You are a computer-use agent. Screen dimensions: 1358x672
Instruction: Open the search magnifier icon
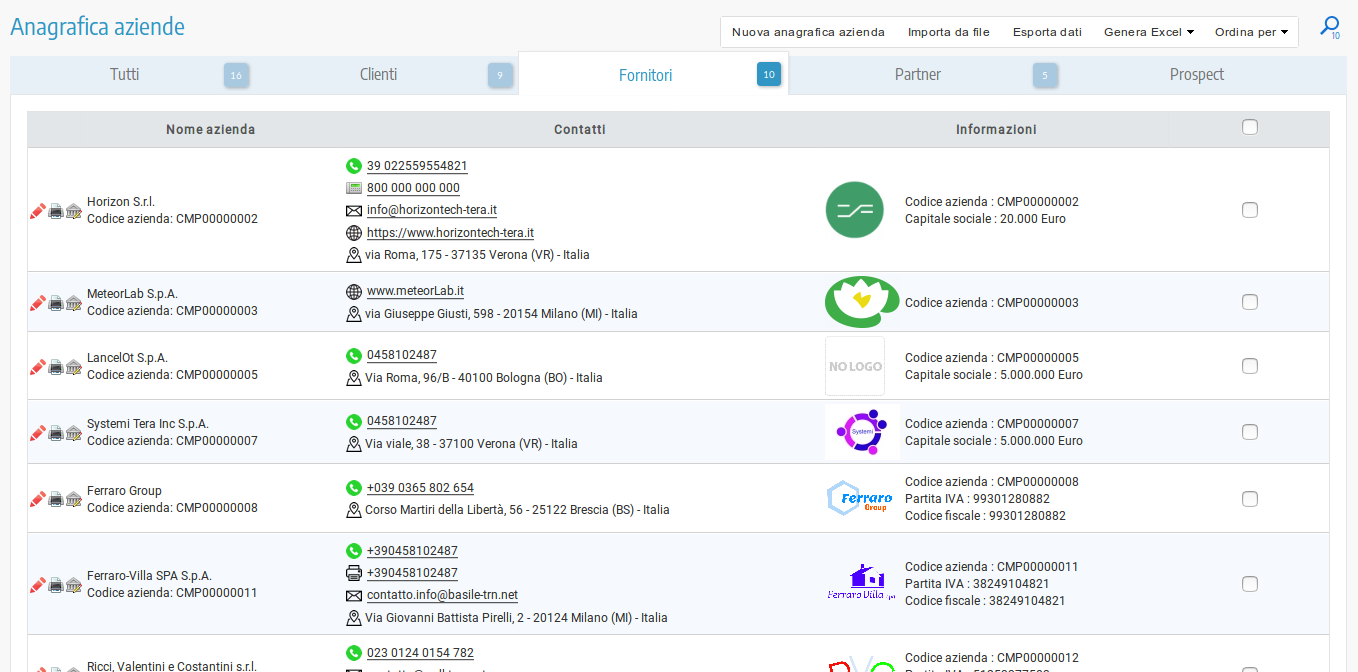tap(1330, 28)
